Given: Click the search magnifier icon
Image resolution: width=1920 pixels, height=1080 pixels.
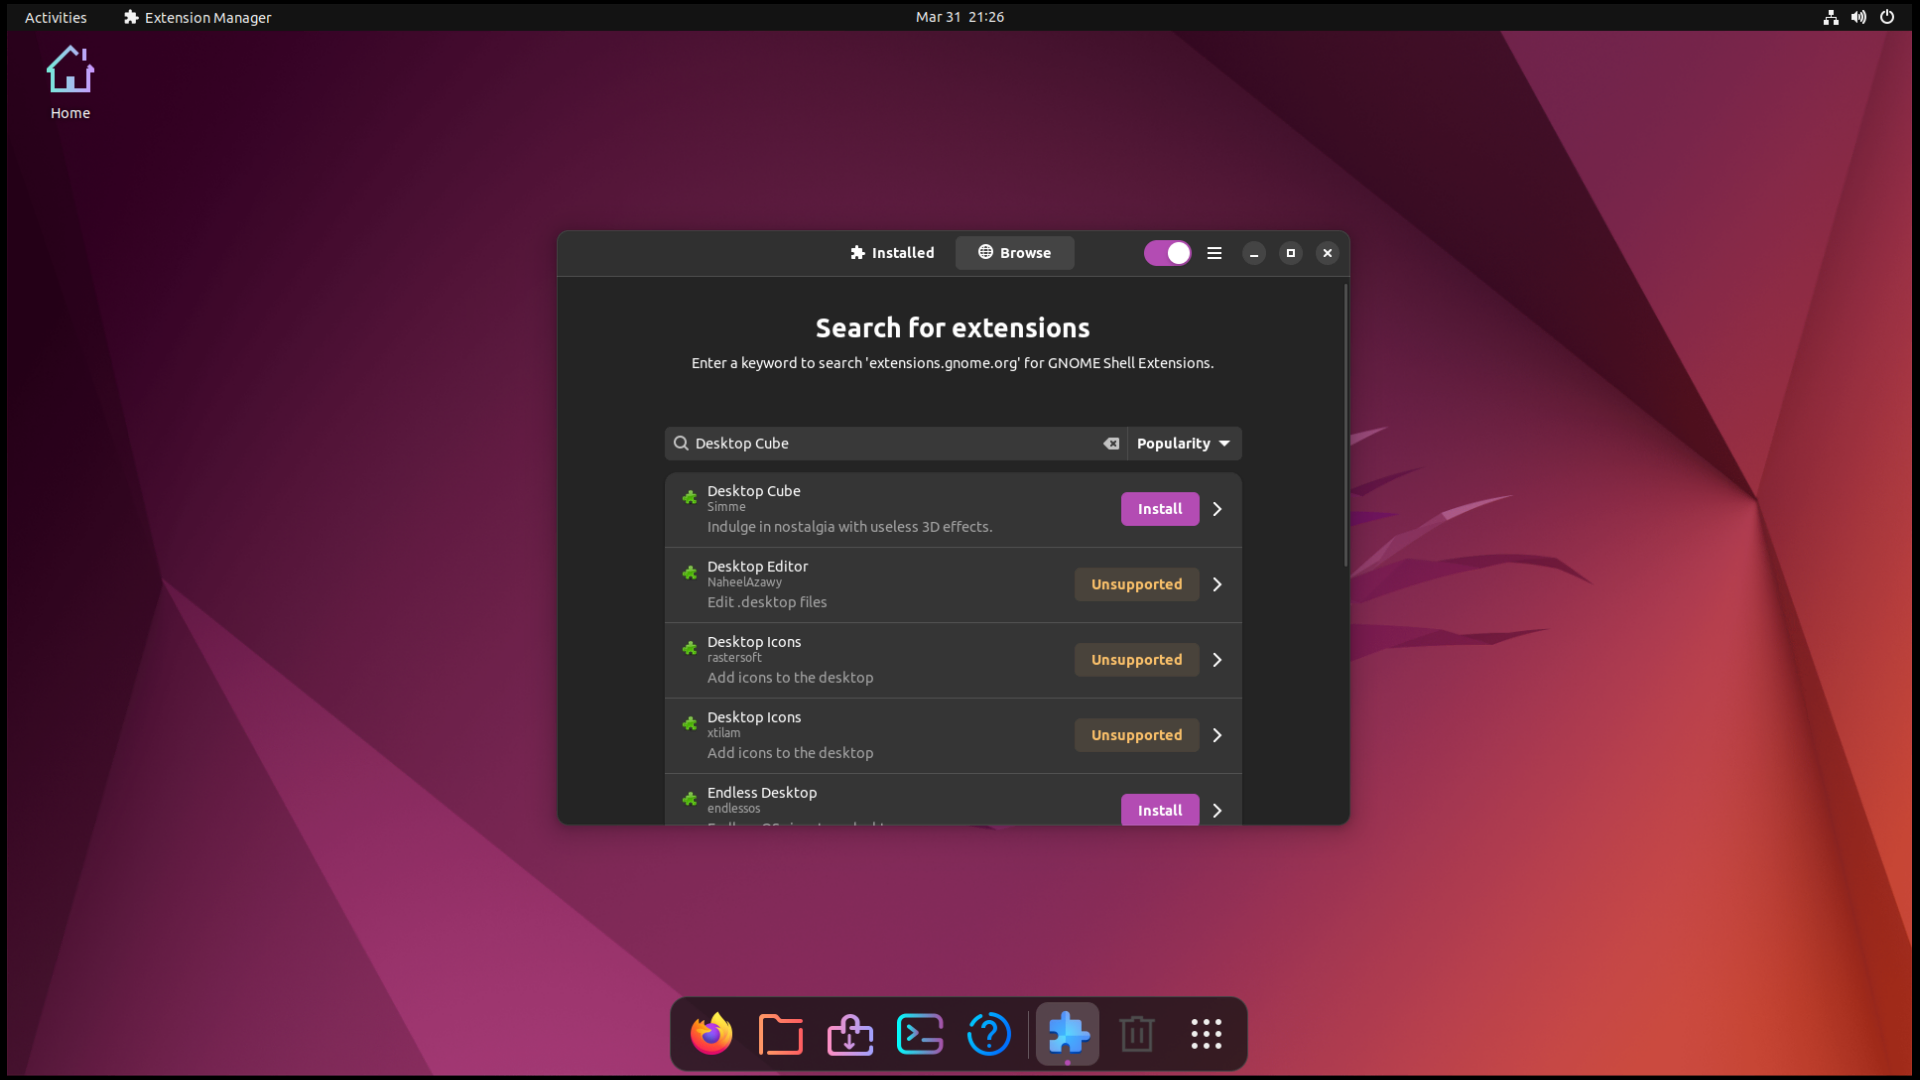Looking at the screenshot, I should [681, 443].
